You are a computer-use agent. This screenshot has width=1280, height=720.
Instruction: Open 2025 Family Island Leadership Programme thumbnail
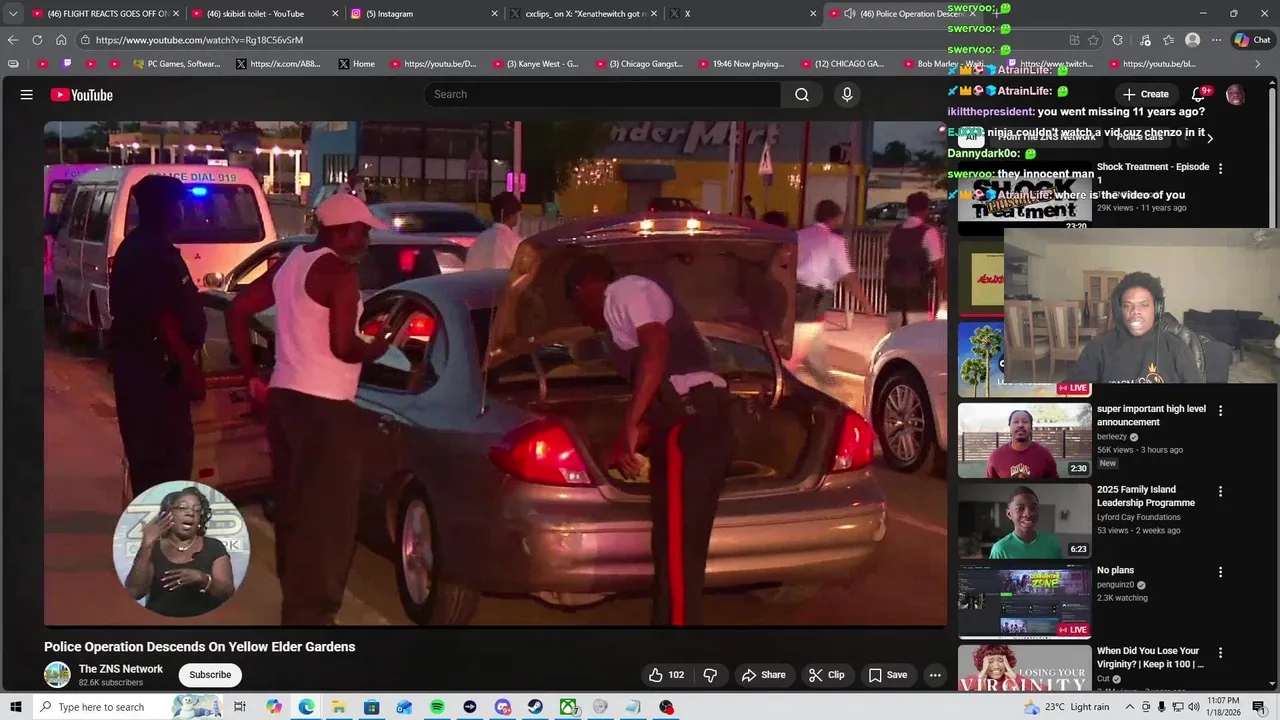point(1025,521)
